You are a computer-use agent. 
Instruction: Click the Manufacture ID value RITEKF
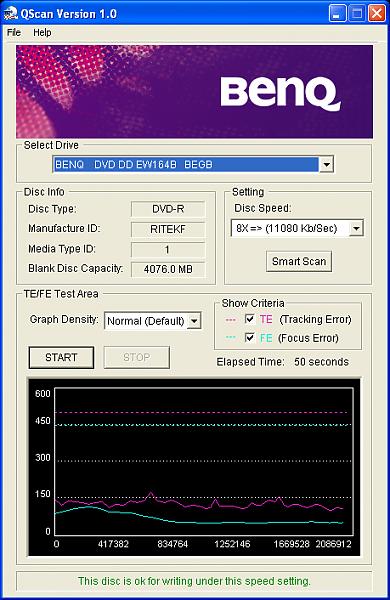[x=168, y=229]
